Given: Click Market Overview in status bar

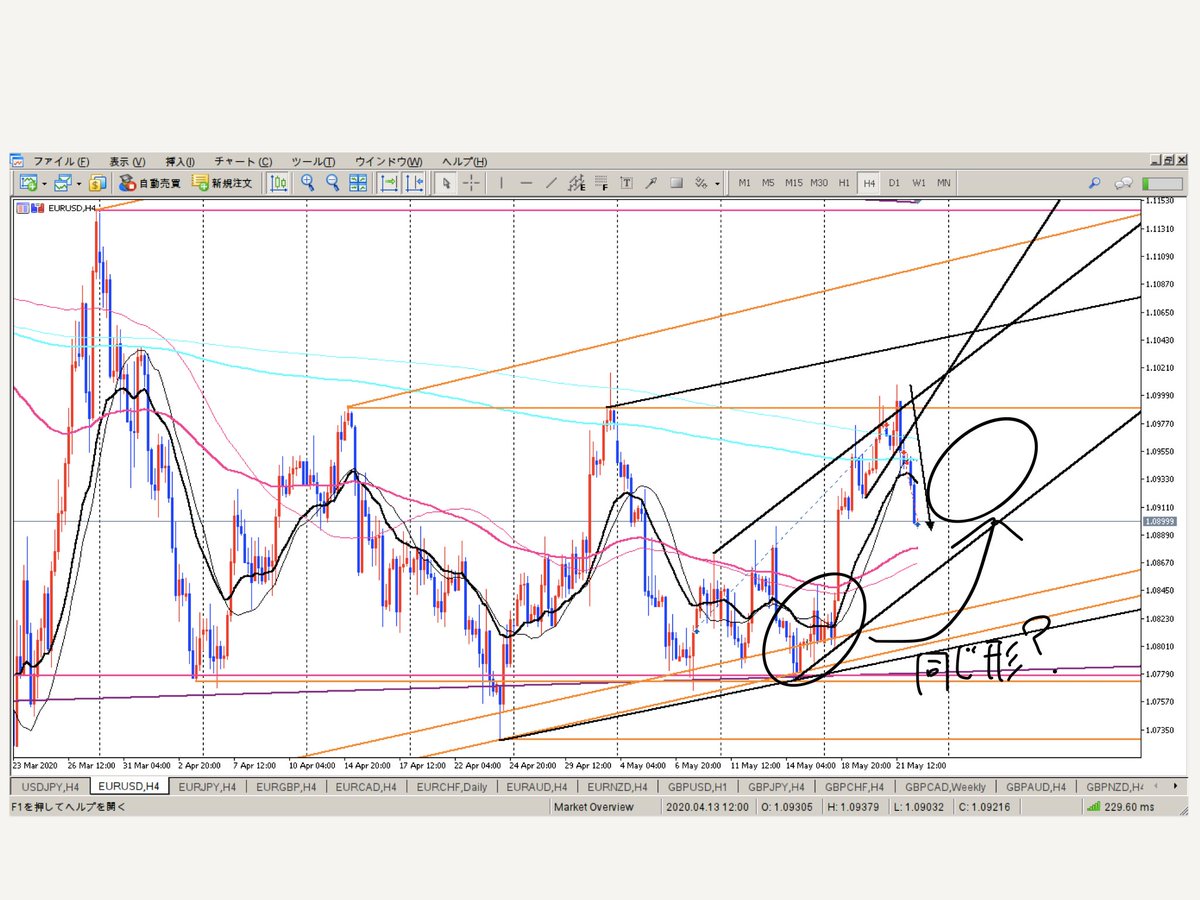Looking at the screenshot, I should (593, 807).
